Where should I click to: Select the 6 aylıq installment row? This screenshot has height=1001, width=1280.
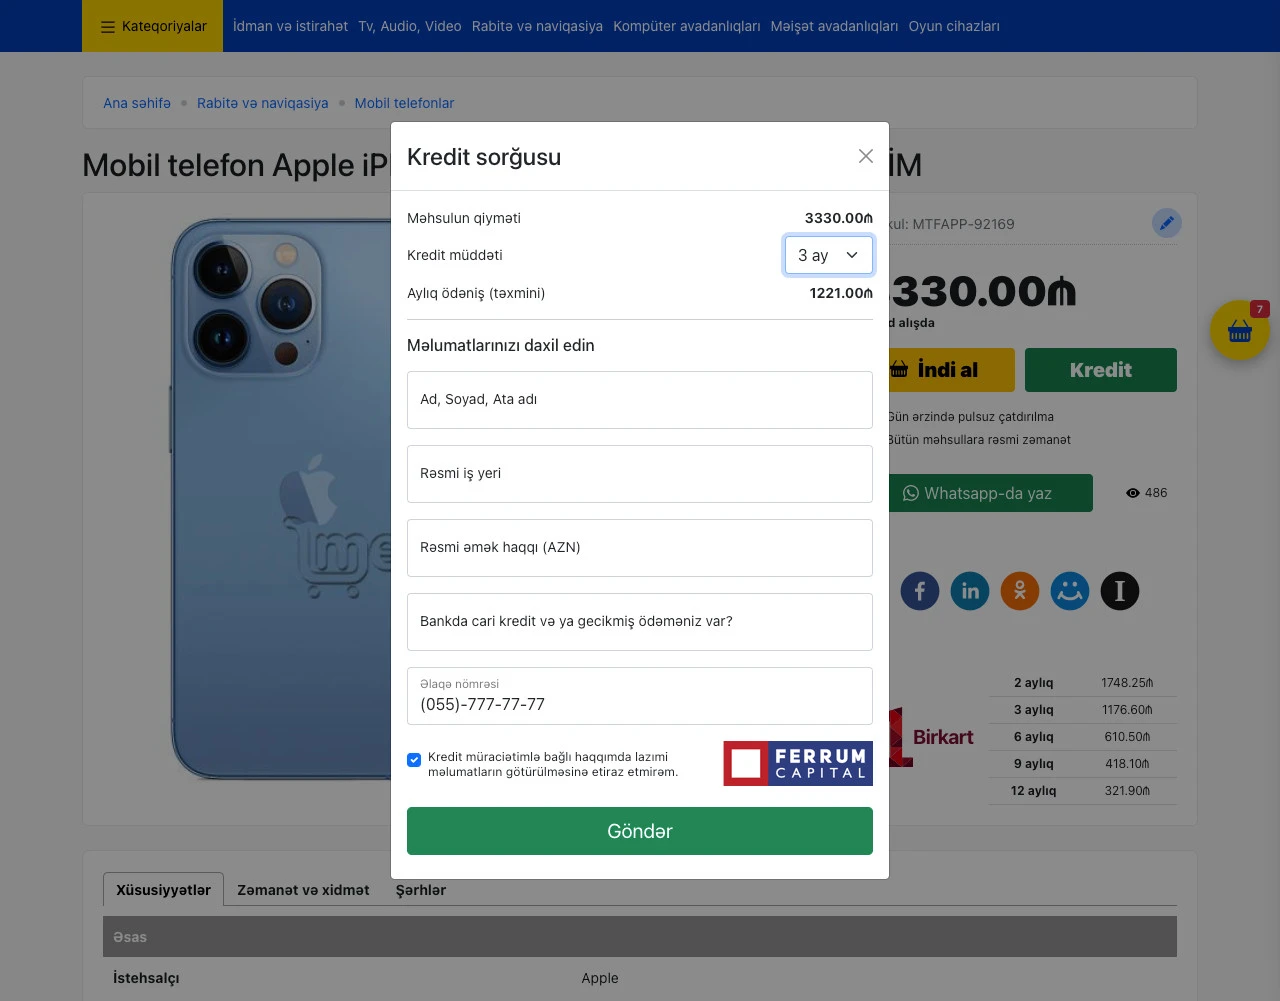pyautogui.click(x=1082, y=737)
